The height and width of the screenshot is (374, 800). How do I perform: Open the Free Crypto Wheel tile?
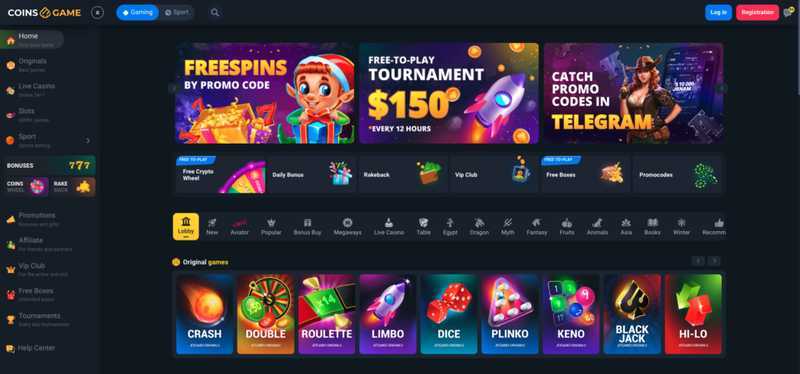[x=221, y=175]
